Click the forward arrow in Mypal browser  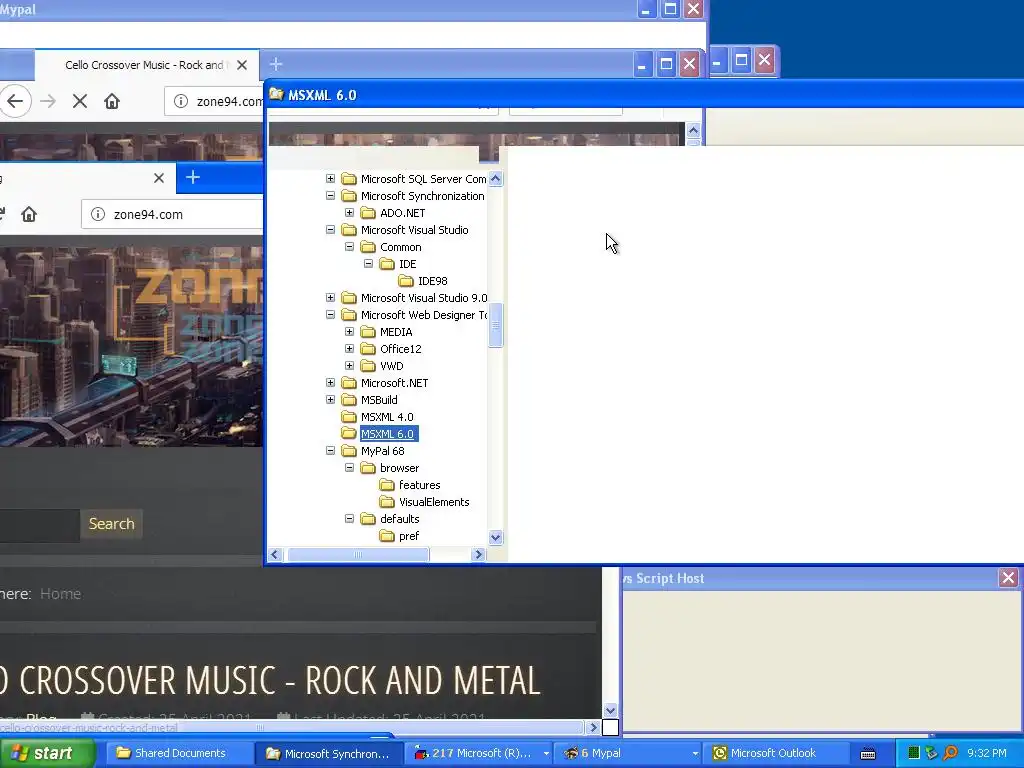48,101
